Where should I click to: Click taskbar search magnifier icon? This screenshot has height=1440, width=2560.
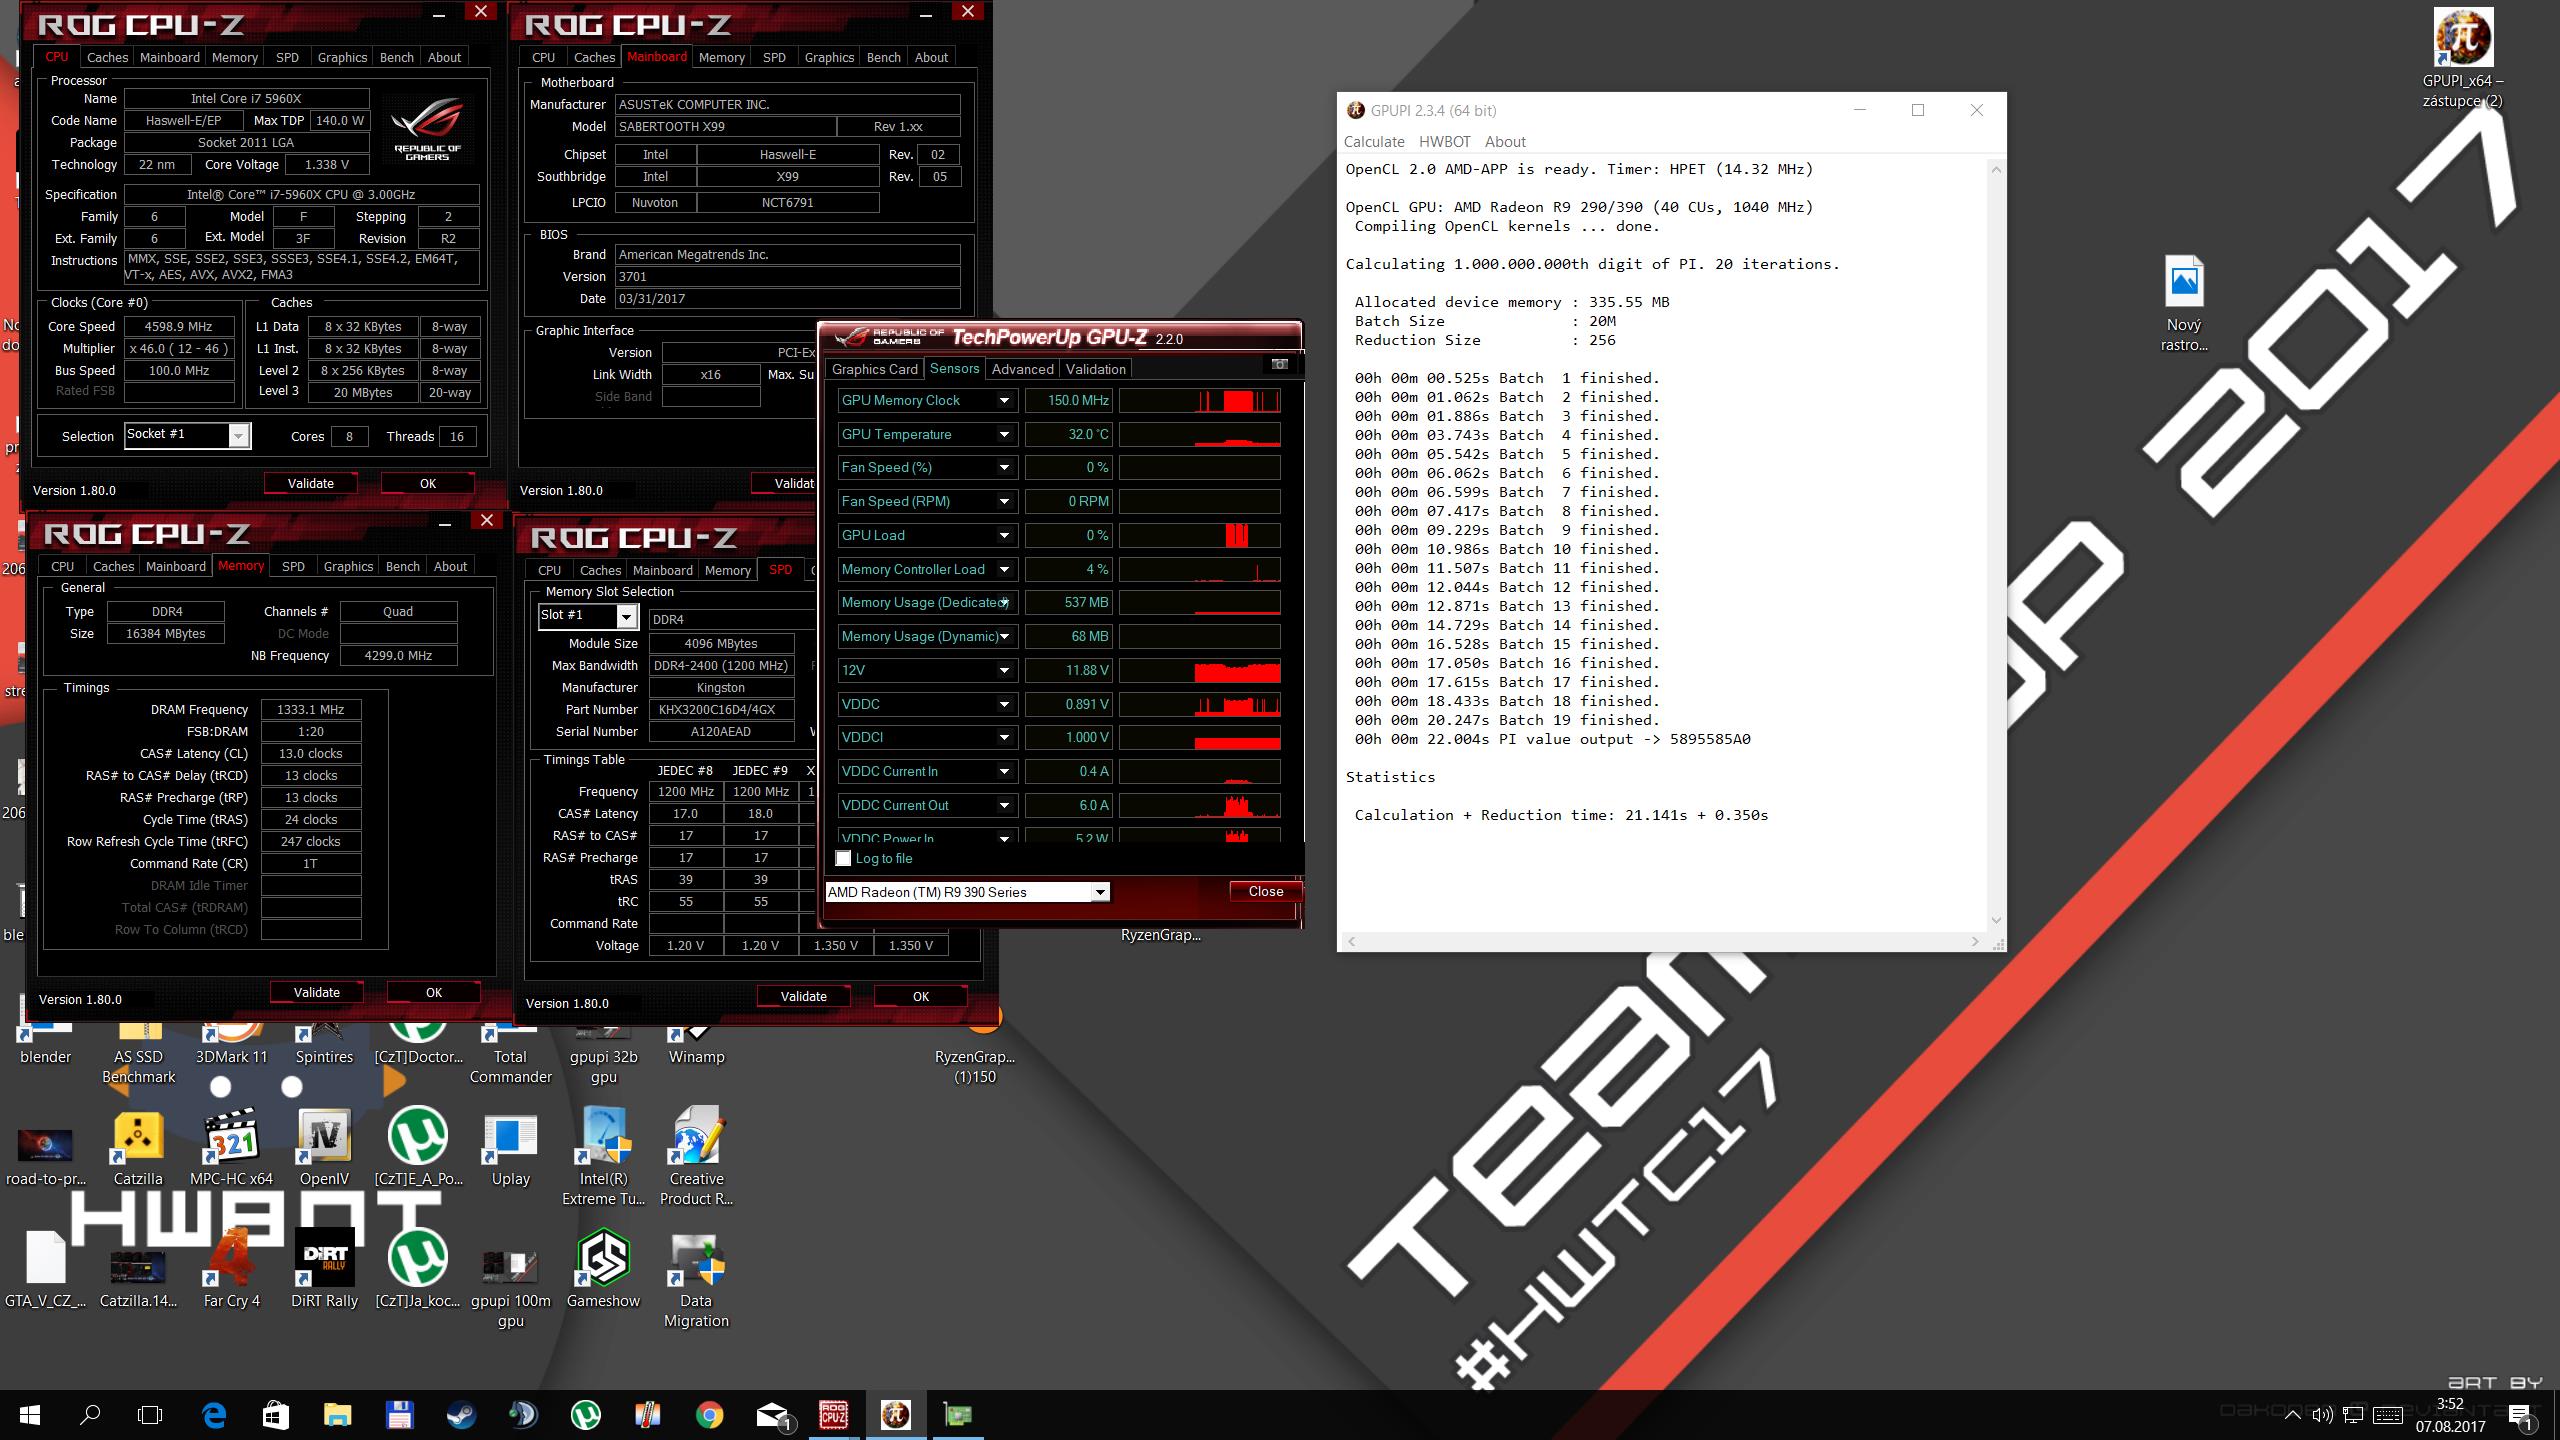click(90, 1415)
